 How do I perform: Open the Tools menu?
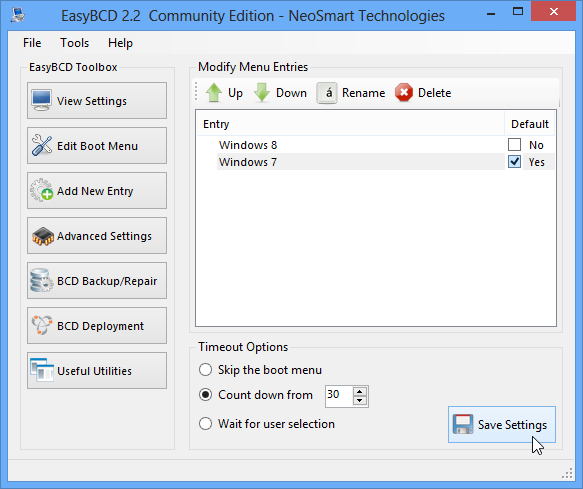75,43
